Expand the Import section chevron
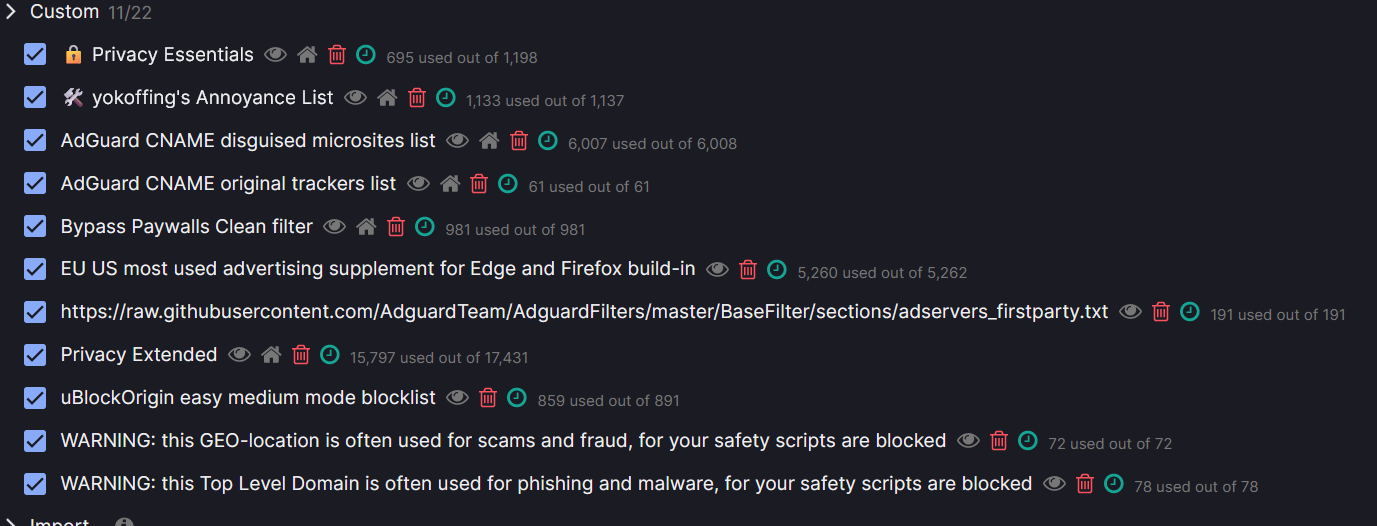The image size is (1377, 526). pos(11,523)
